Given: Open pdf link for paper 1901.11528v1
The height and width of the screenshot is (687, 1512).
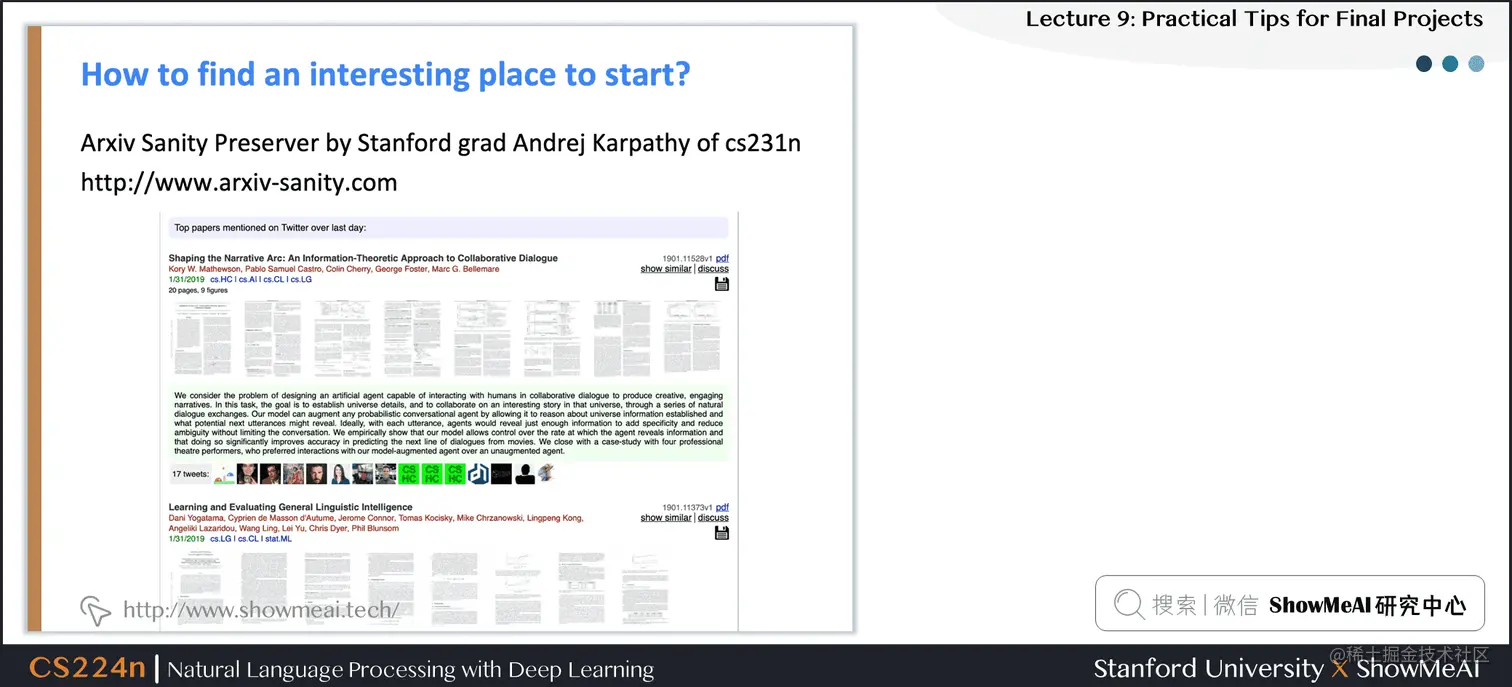Looking at the screenshot, I should coord(722,258).
